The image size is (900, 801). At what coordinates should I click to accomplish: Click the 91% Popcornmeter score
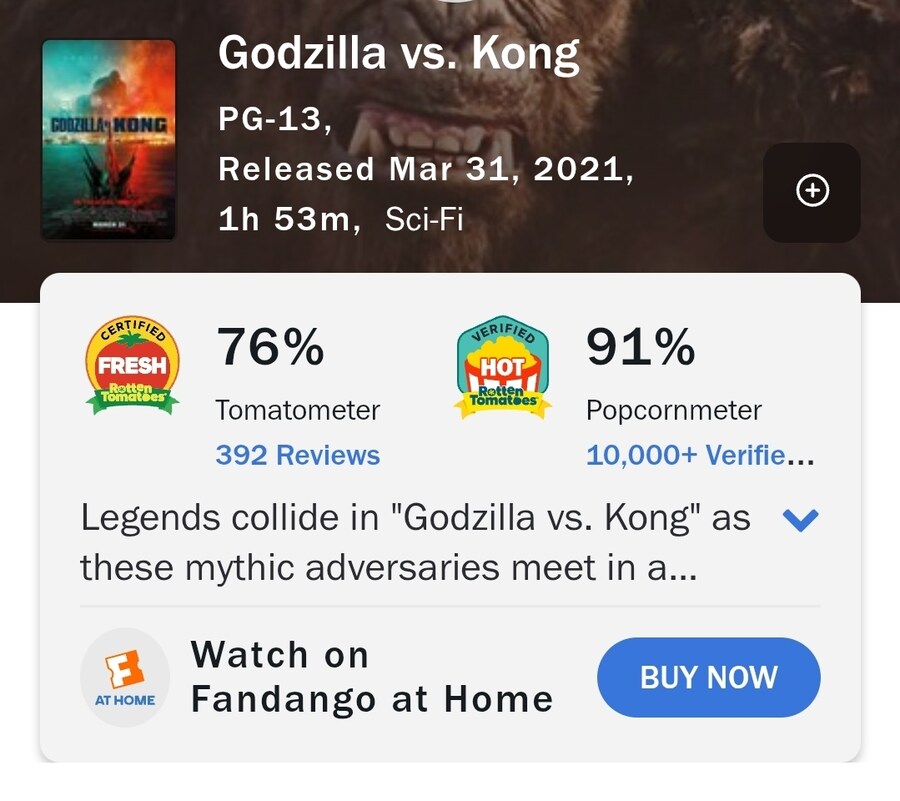tap(641, 349)
